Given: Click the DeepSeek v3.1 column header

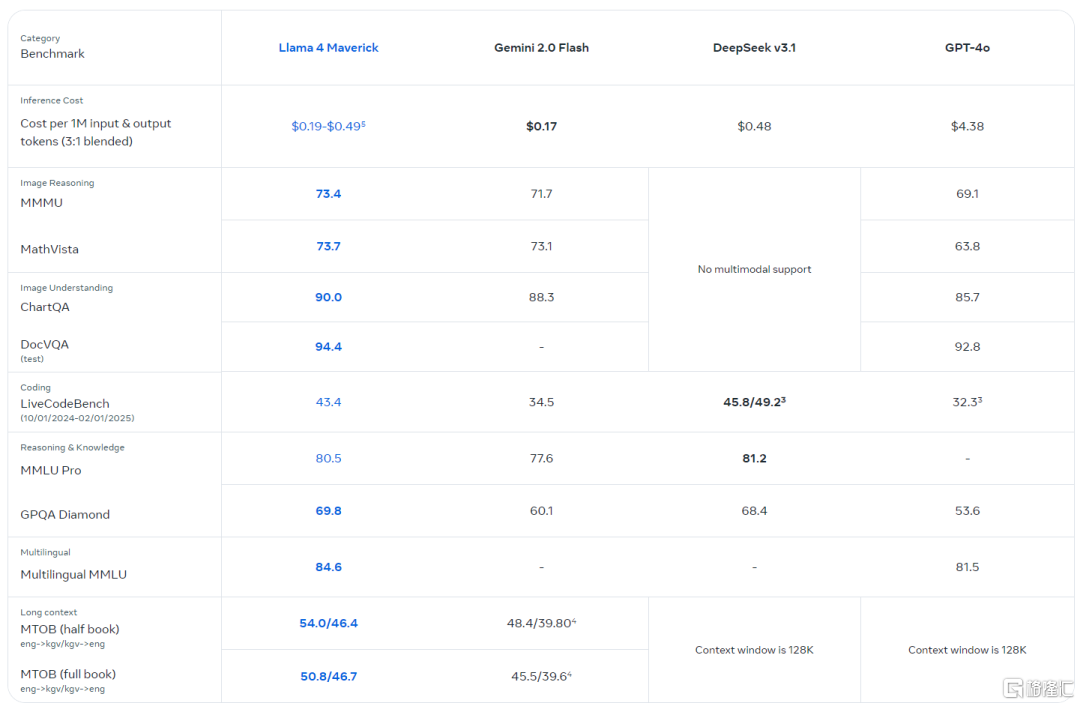Looking at the screenshot, I should tap(754, 48).
